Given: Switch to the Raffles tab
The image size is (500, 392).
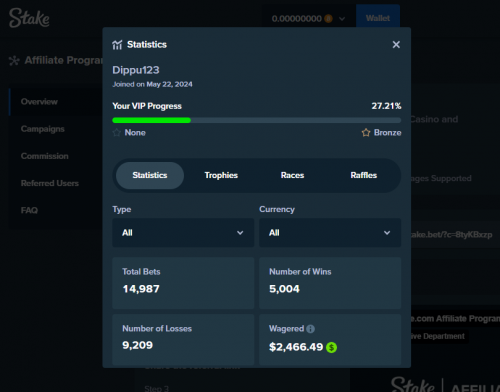Looking at the screenshot, I should [x=364, y=175].
